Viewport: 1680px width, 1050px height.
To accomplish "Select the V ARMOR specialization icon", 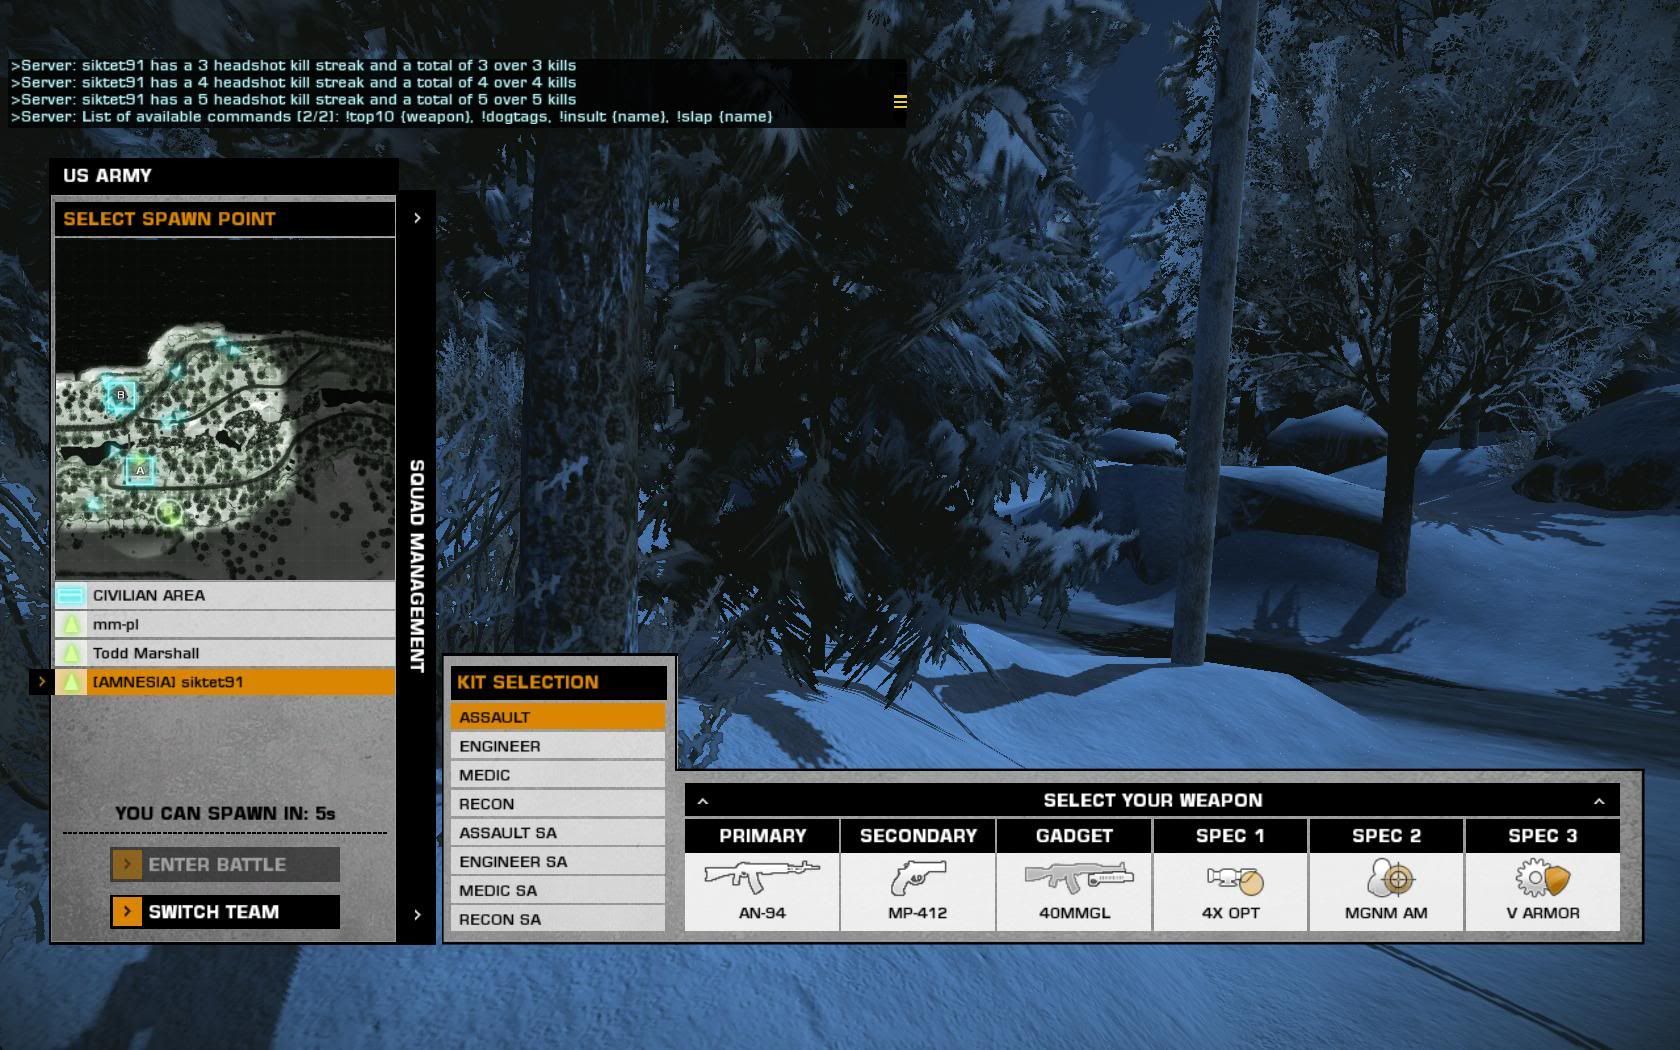I will tap(1543, 878).
